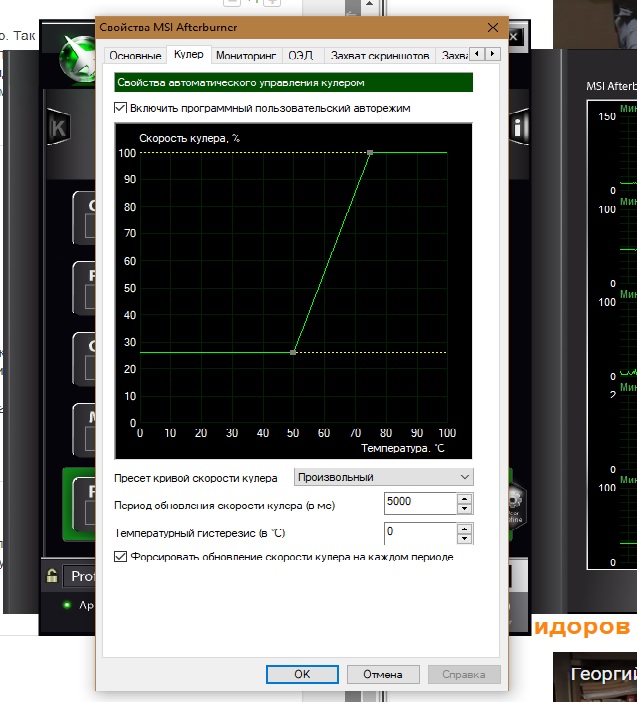Screen dimensions: 637x702
Task: Toggle software user-defined auto fan mode checkbox
Action: tap(120, 108)
